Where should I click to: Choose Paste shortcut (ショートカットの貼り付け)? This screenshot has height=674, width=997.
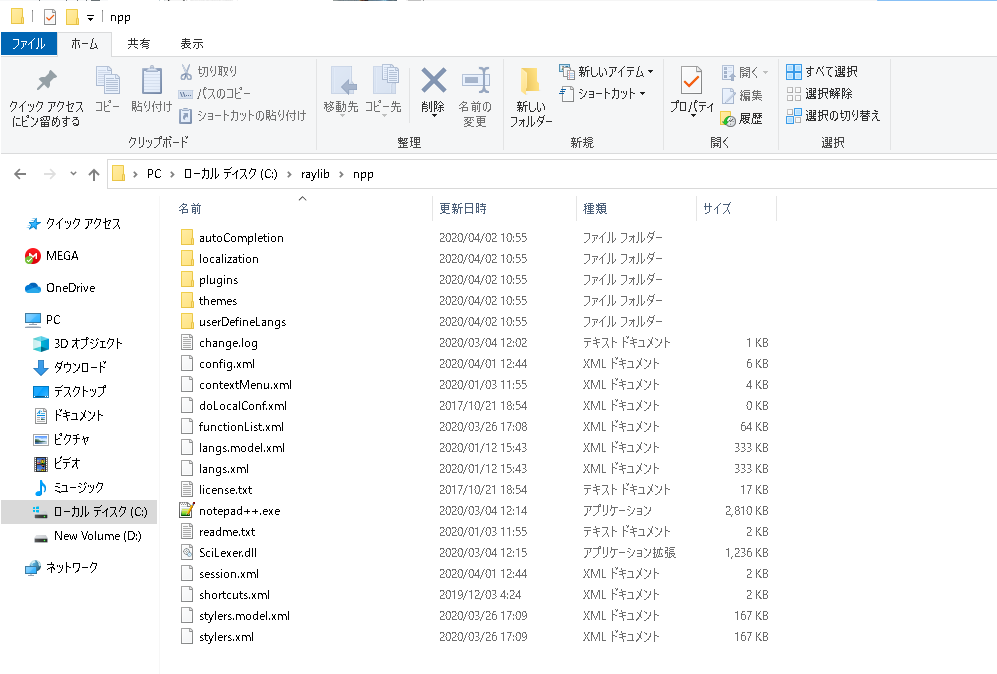click(243, 116)
